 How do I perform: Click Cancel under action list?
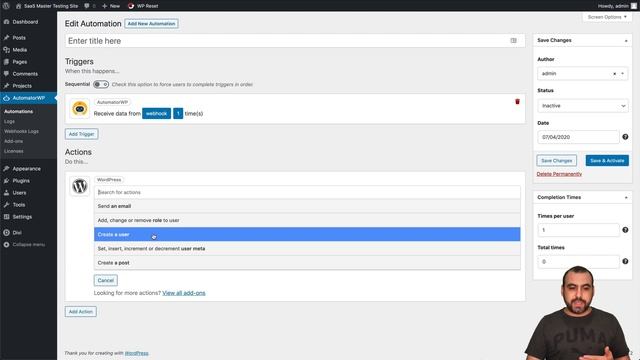point(106,280)
